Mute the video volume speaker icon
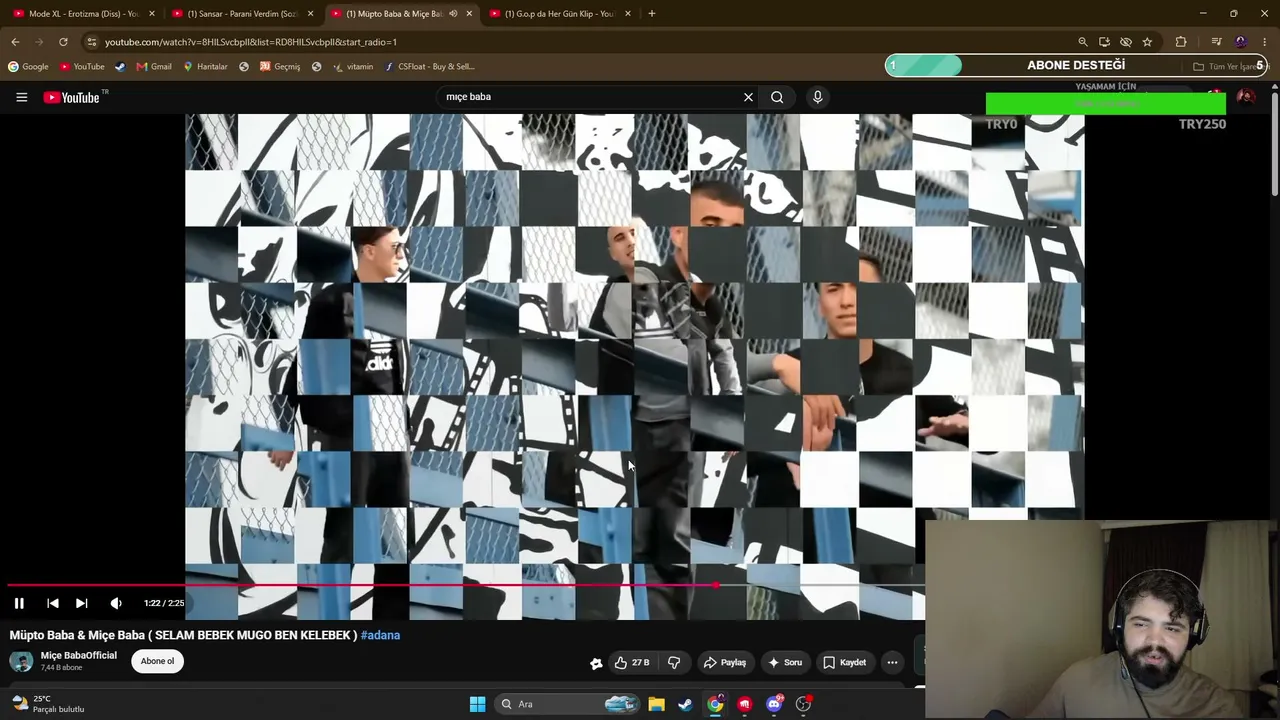This screenshot has height=720, width=1280. point(116,603)
